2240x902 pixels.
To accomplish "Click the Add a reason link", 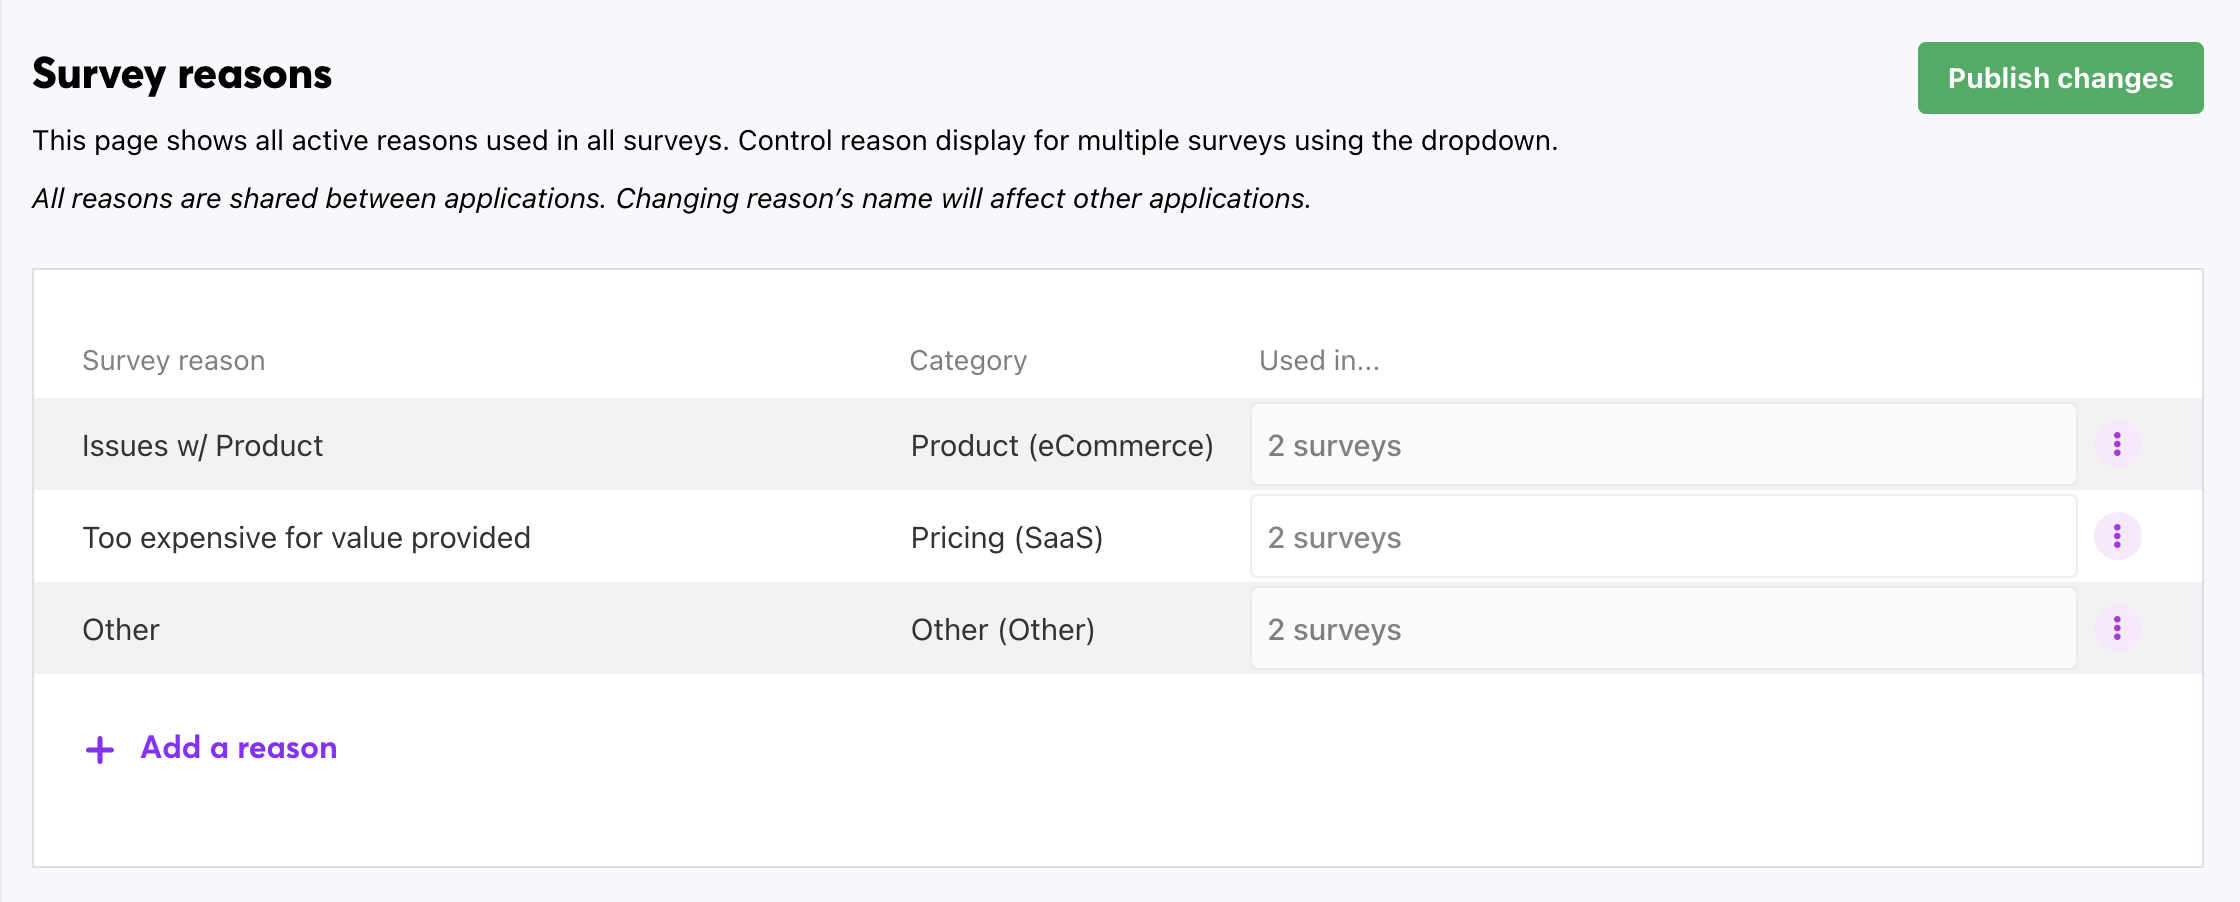I will click(x=238, y=747).
